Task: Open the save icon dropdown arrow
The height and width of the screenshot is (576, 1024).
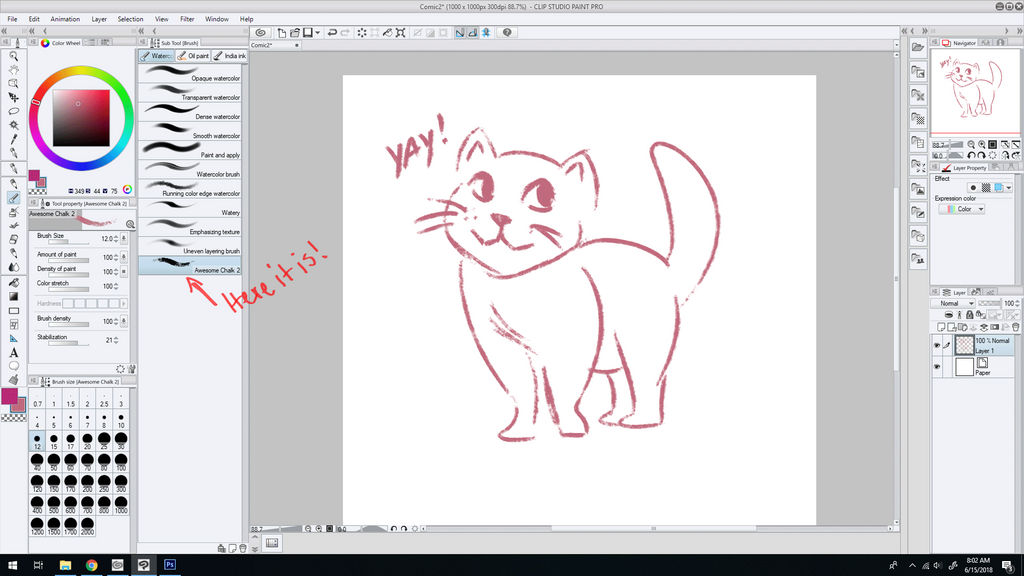Action: point(317,33)
